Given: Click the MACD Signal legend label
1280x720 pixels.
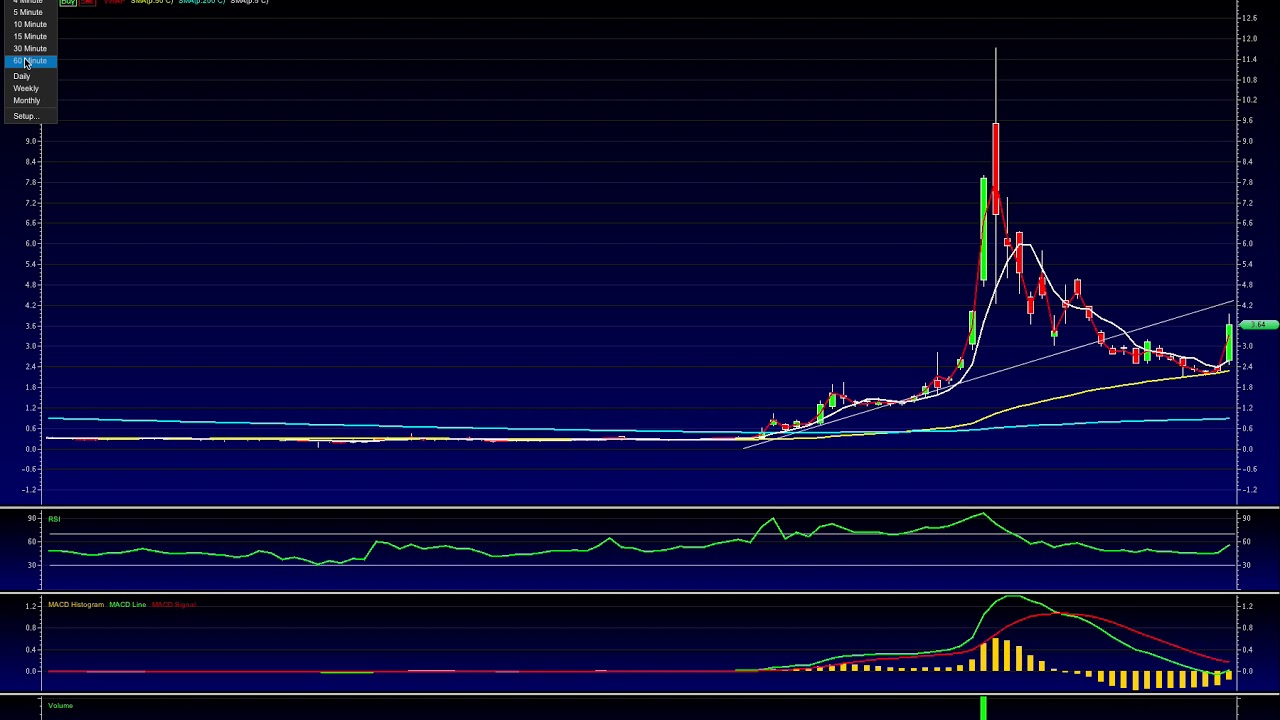Looking at the screenshot, I should coord(174,604).
